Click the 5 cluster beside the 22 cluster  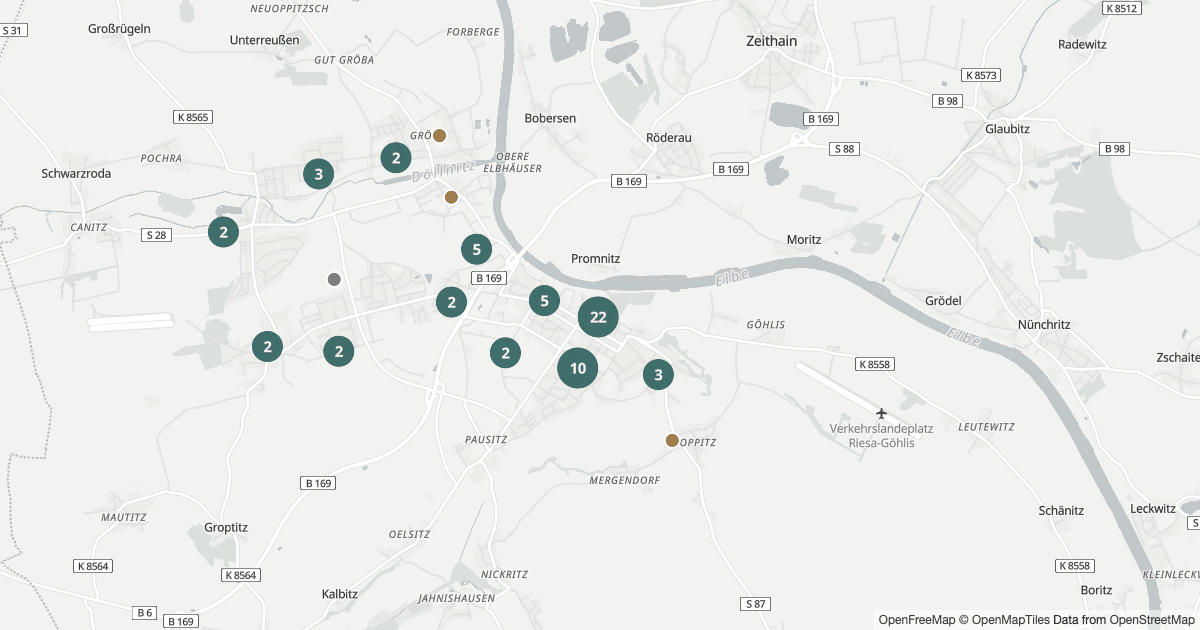click(x=544, y=300)
